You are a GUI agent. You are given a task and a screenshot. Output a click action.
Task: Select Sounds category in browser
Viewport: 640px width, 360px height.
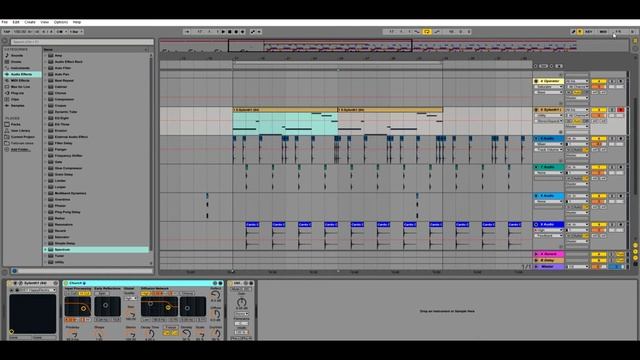pyautogui.click(x=17, y=56)
